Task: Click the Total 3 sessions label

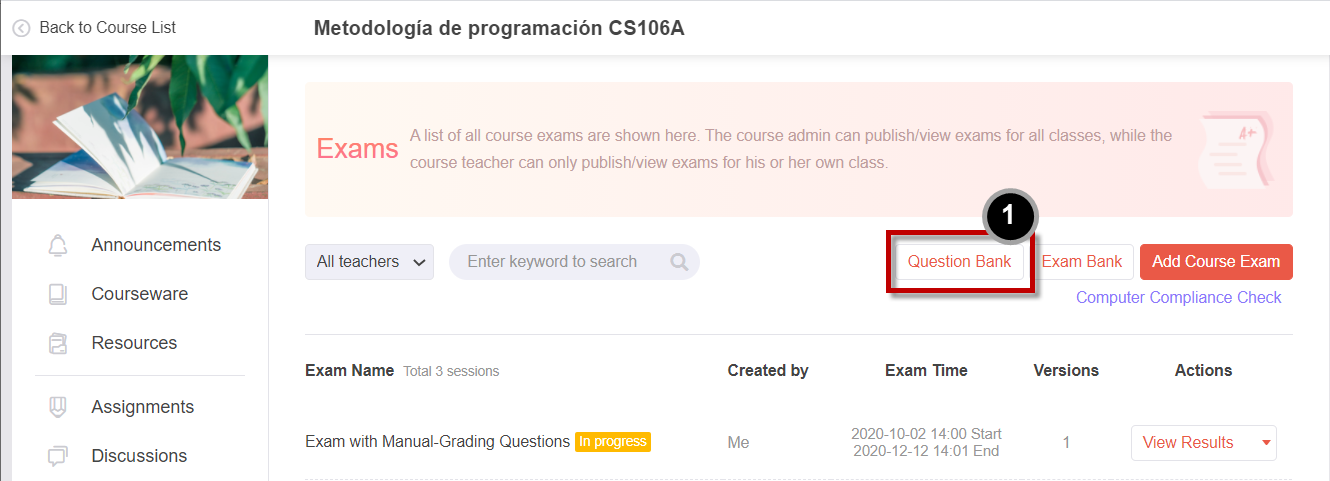Action: coord(451,371)
